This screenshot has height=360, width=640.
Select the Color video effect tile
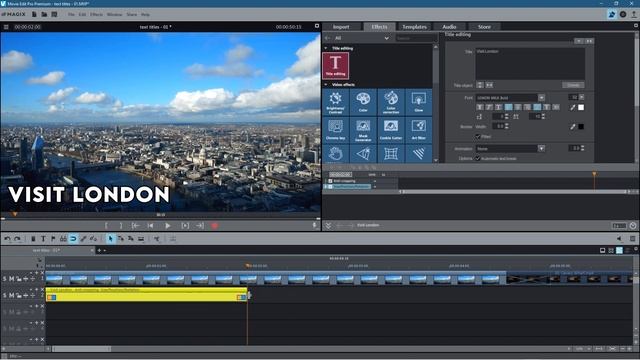(363, 102)
